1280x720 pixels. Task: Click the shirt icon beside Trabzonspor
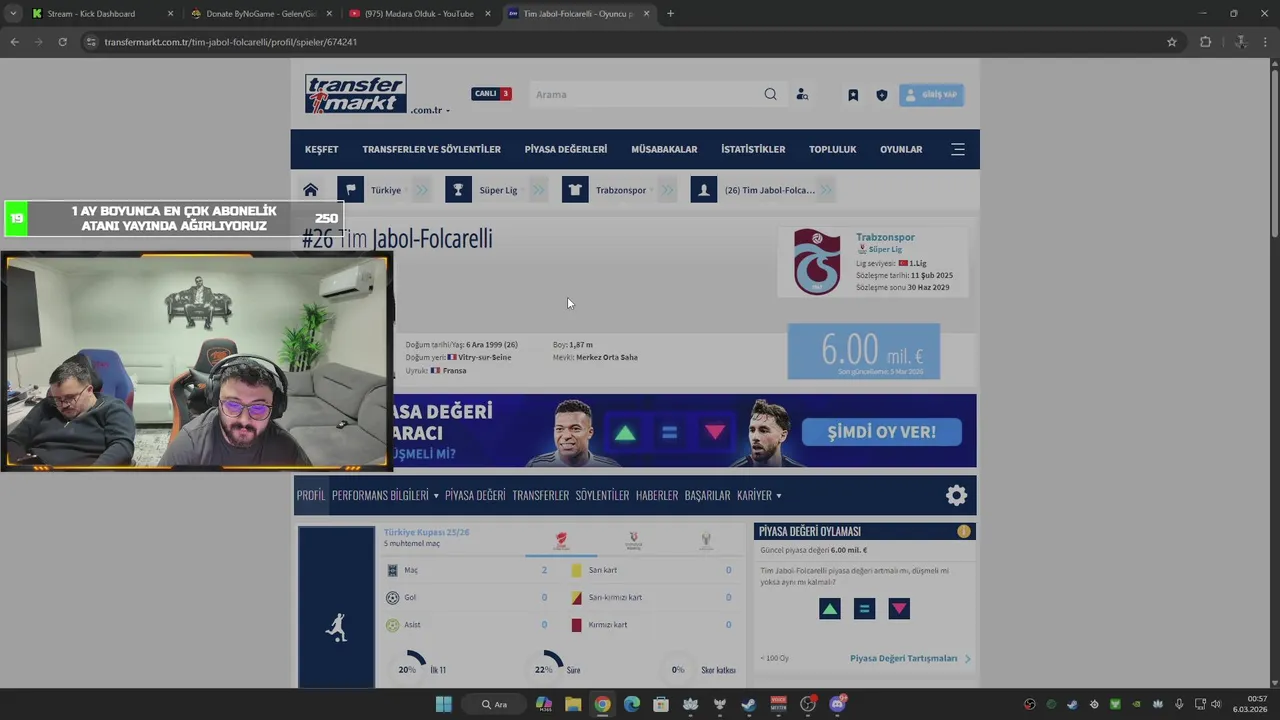tap(575, 190)
